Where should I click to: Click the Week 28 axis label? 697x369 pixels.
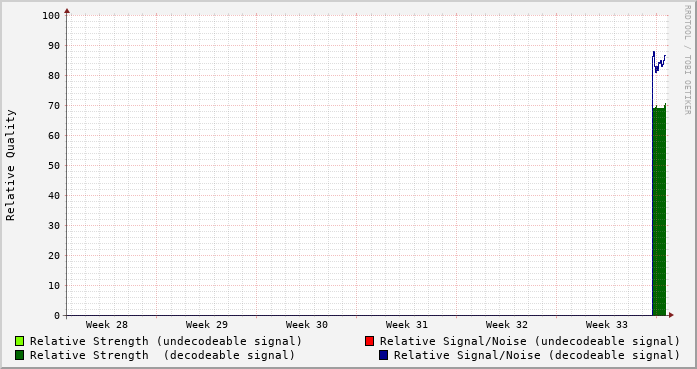[x=107, y=325]
